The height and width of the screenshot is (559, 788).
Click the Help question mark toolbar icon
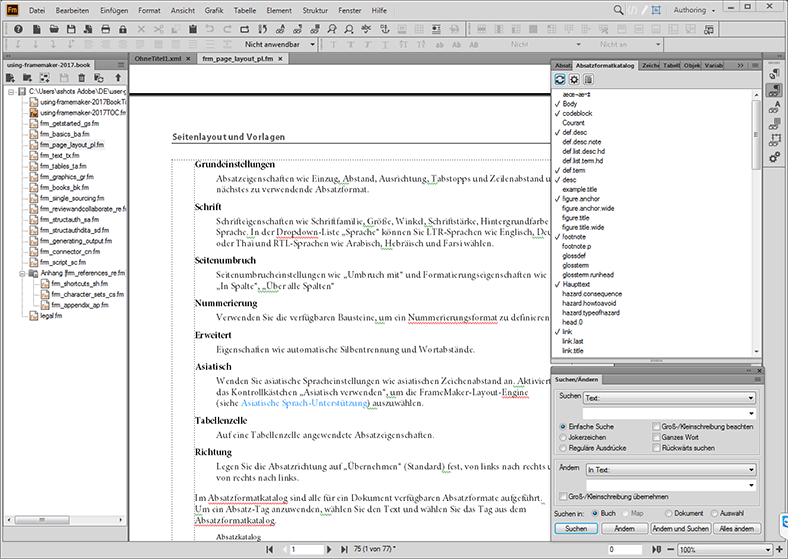pyautogui.click(x=19, y=28)
